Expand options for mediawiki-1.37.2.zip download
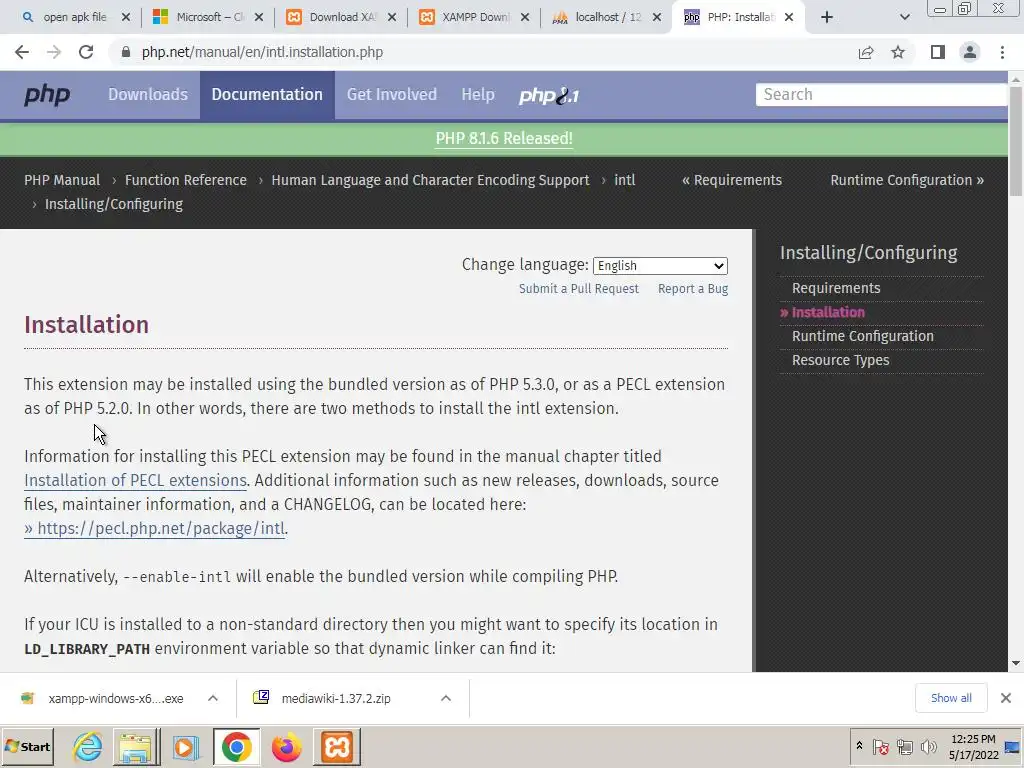The image size is (1024, 768). click(x=446, y=699)
